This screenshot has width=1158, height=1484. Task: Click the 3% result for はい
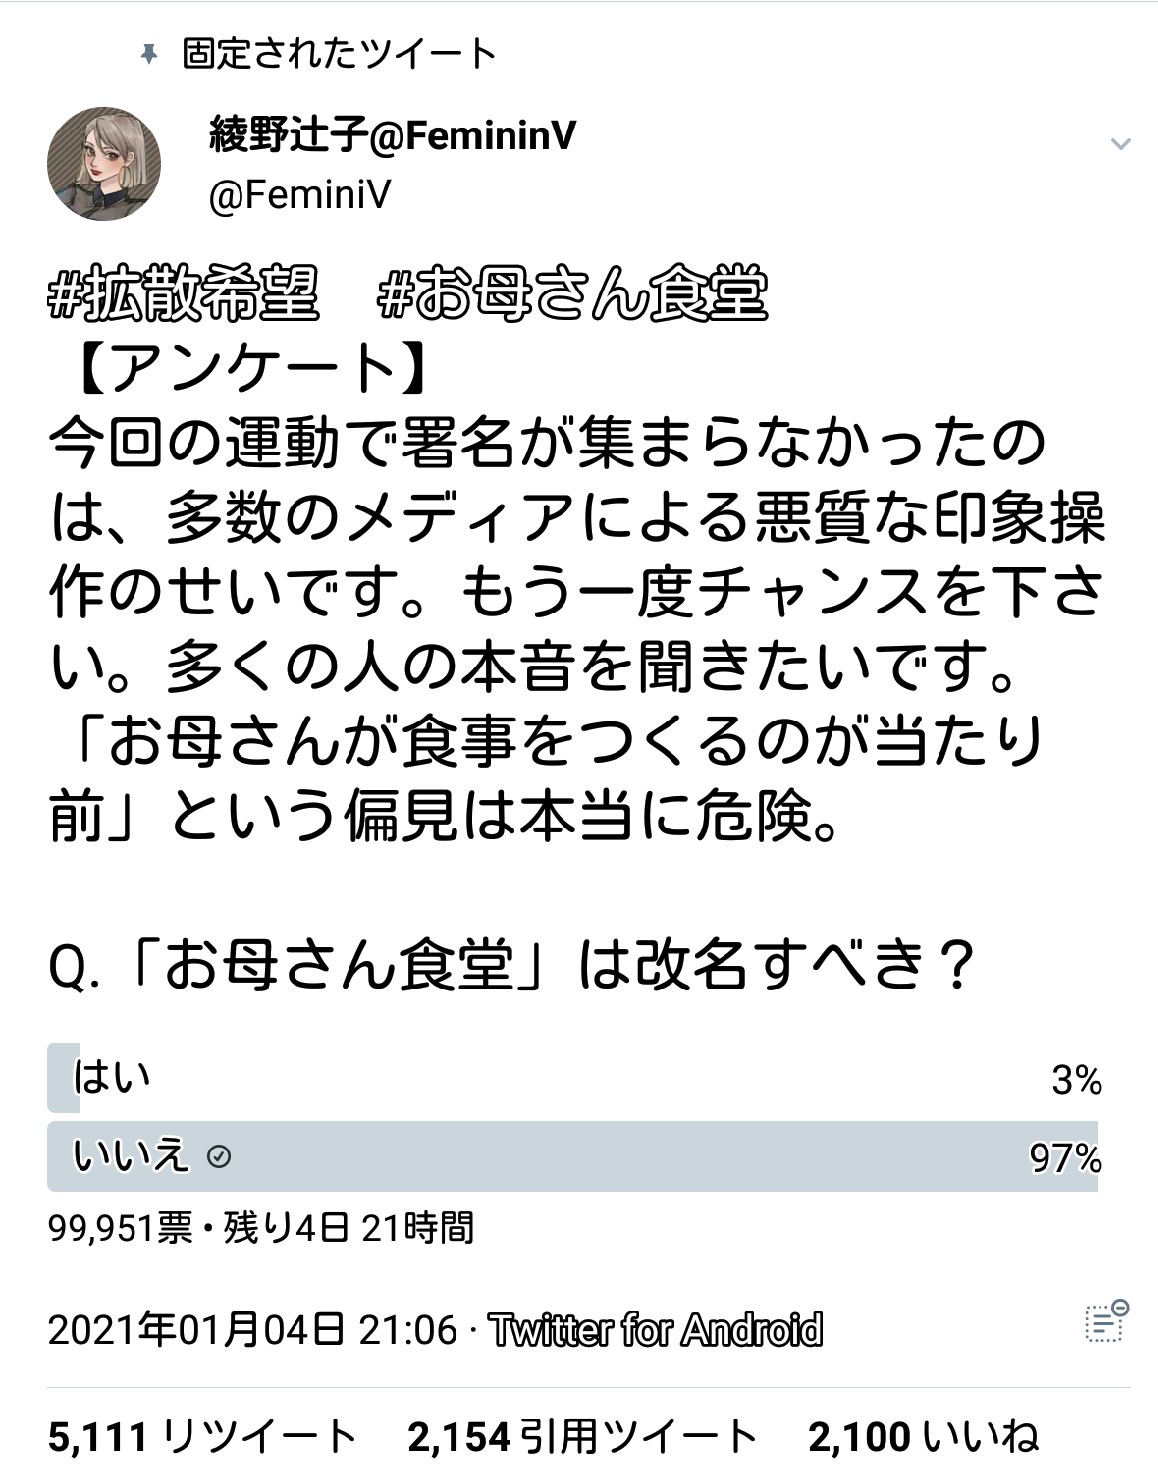point(1076,1080)
